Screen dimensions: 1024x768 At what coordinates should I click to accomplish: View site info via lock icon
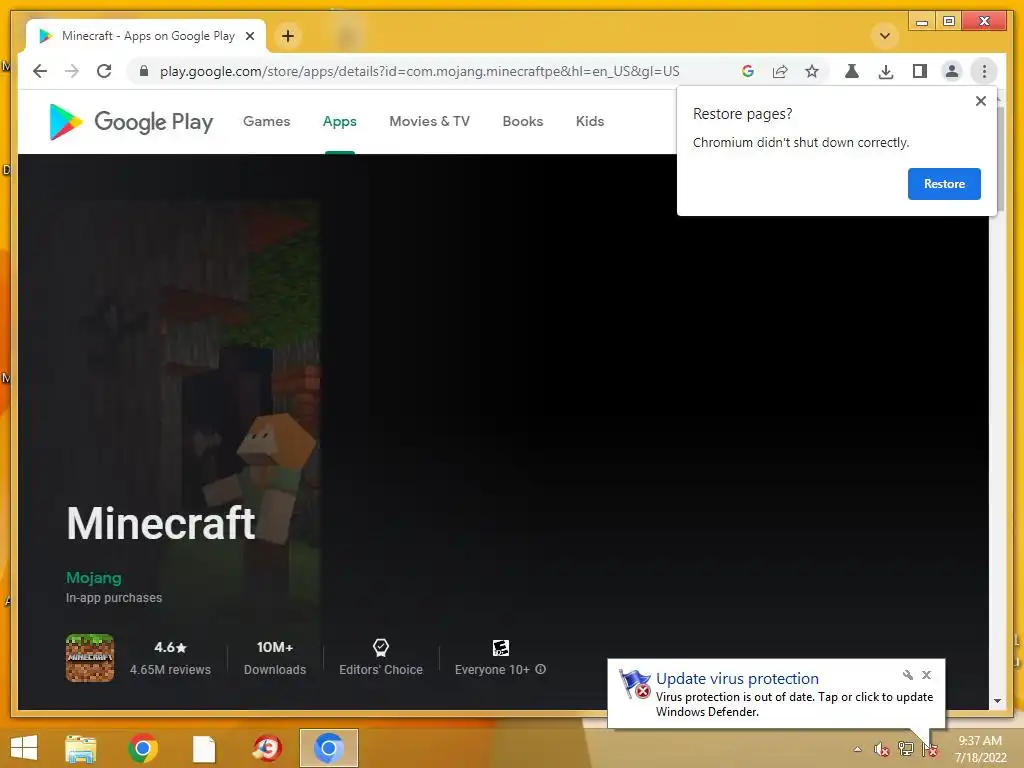point(144,71)
